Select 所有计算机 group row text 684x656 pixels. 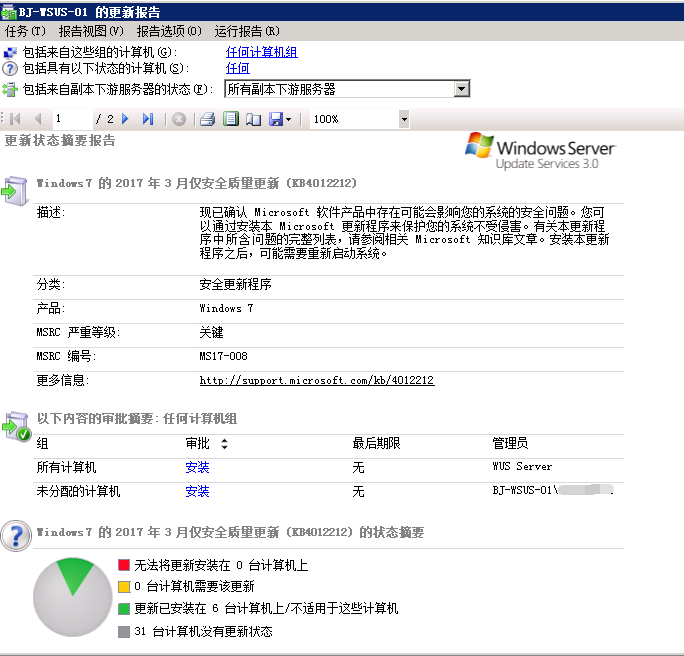point(66,468)
